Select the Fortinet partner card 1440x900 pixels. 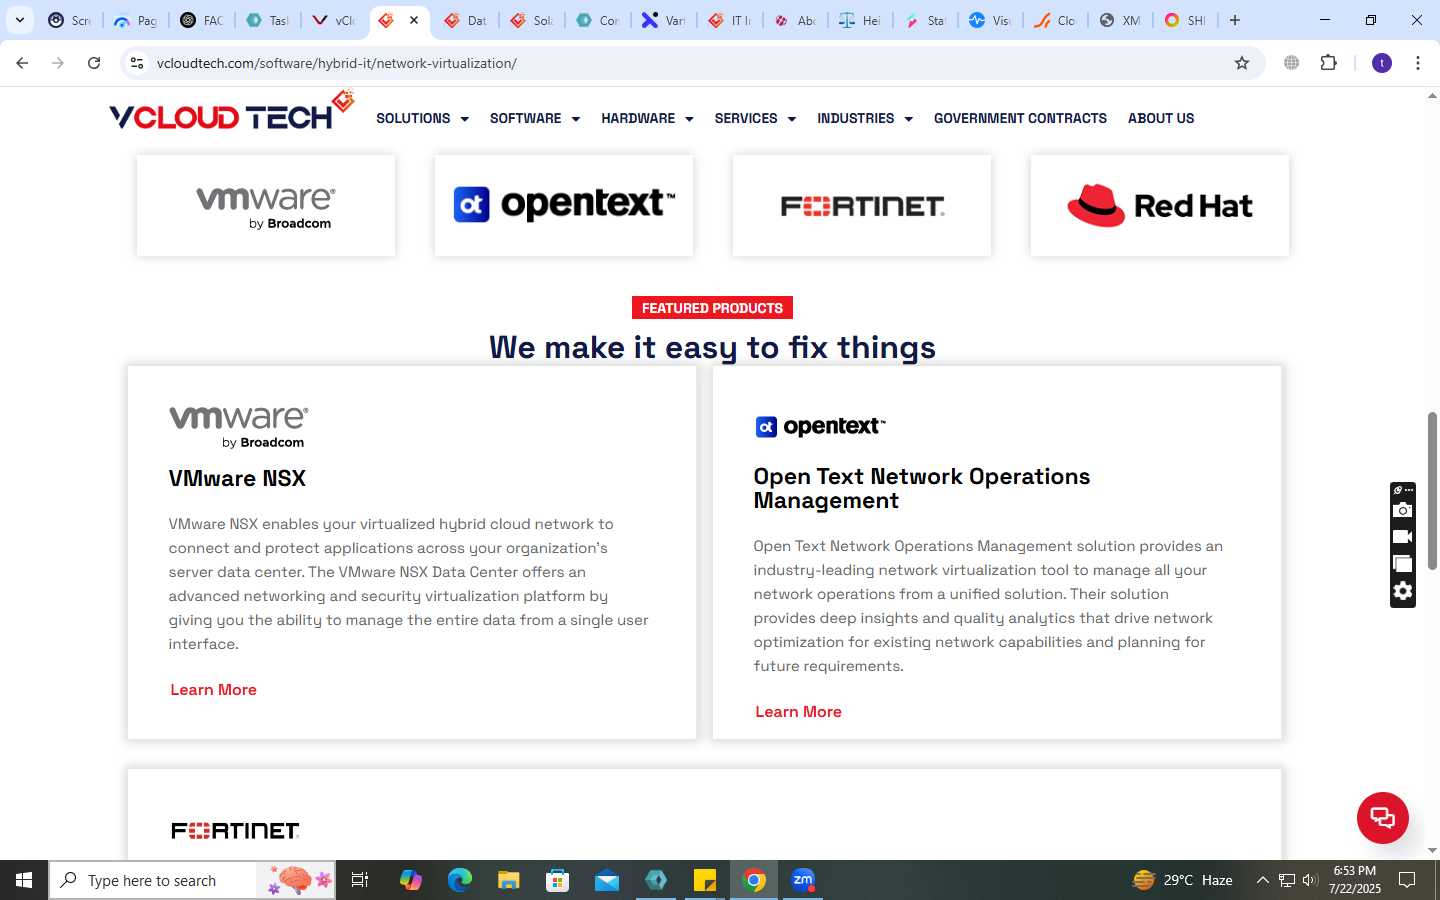862,206
